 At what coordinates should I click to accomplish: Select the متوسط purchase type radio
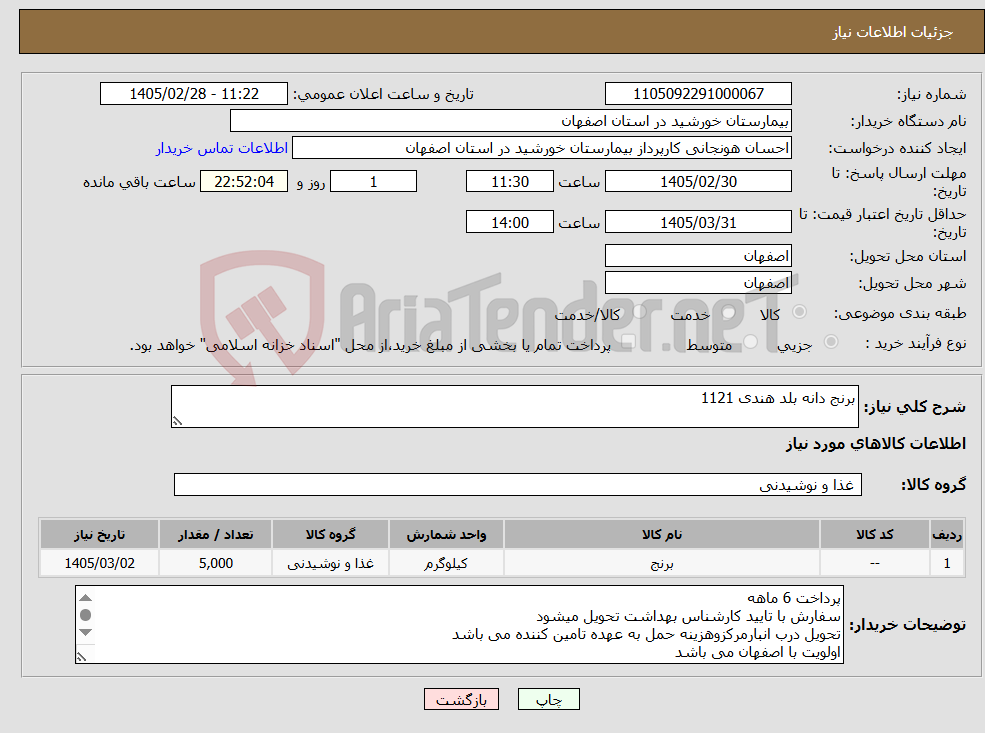pyautogui.click(x=751, y=342)
